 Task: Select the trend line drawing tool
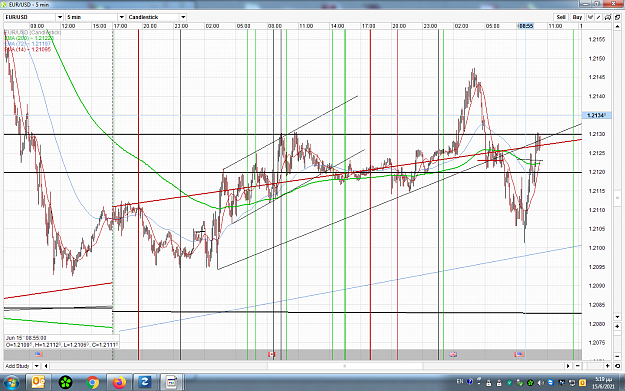click(599, 17)
